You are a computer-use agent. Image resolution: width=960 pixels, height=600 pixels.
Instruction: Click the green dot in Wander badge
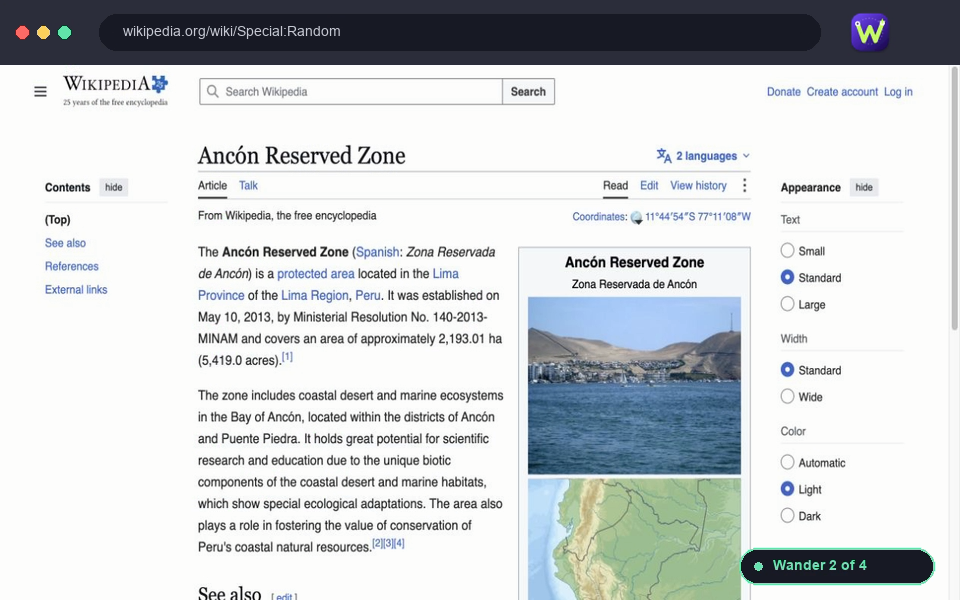tap(759, 566)
